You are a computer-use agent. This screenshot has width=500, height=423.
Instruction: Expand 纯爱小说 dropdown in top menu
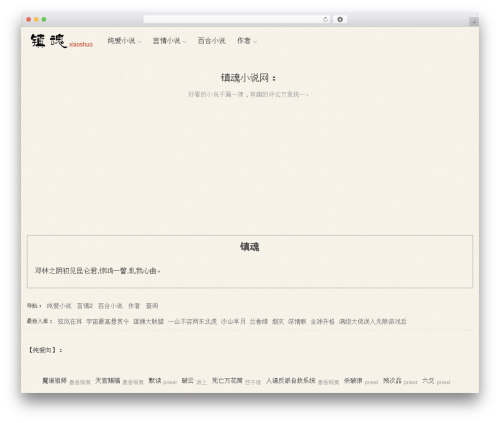pyautogui.click(x=124, y=41)
